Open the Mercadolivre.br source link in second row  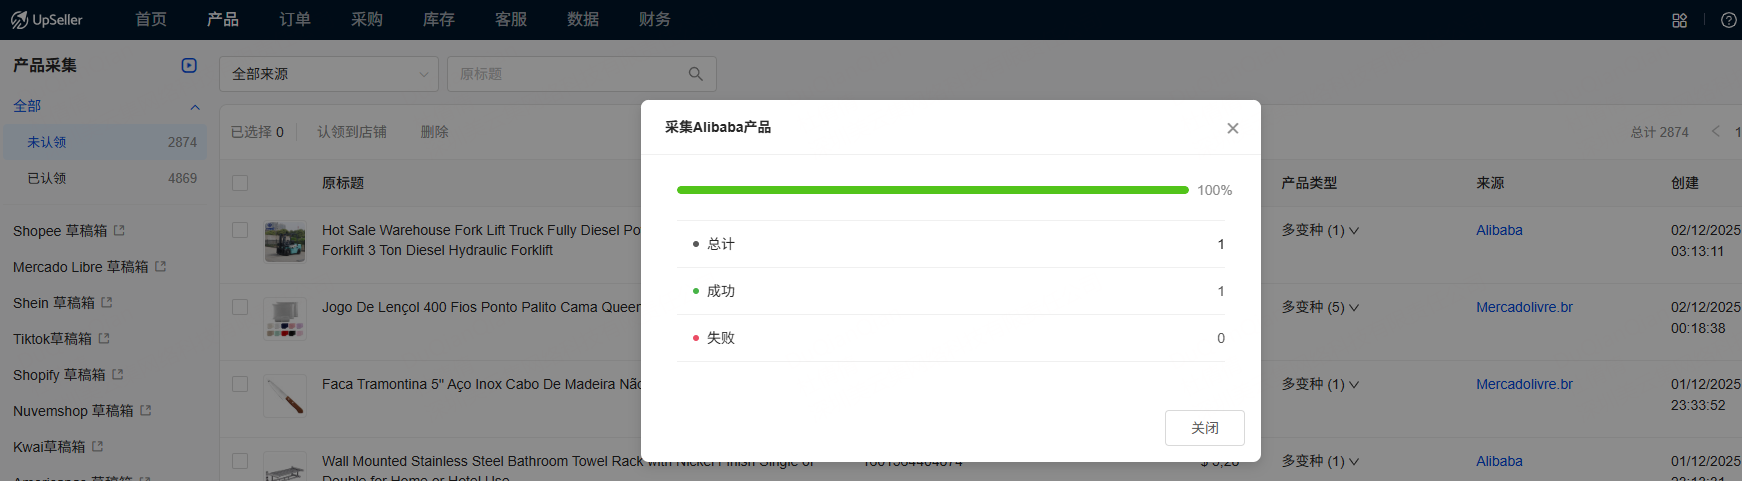(1524, 307)
